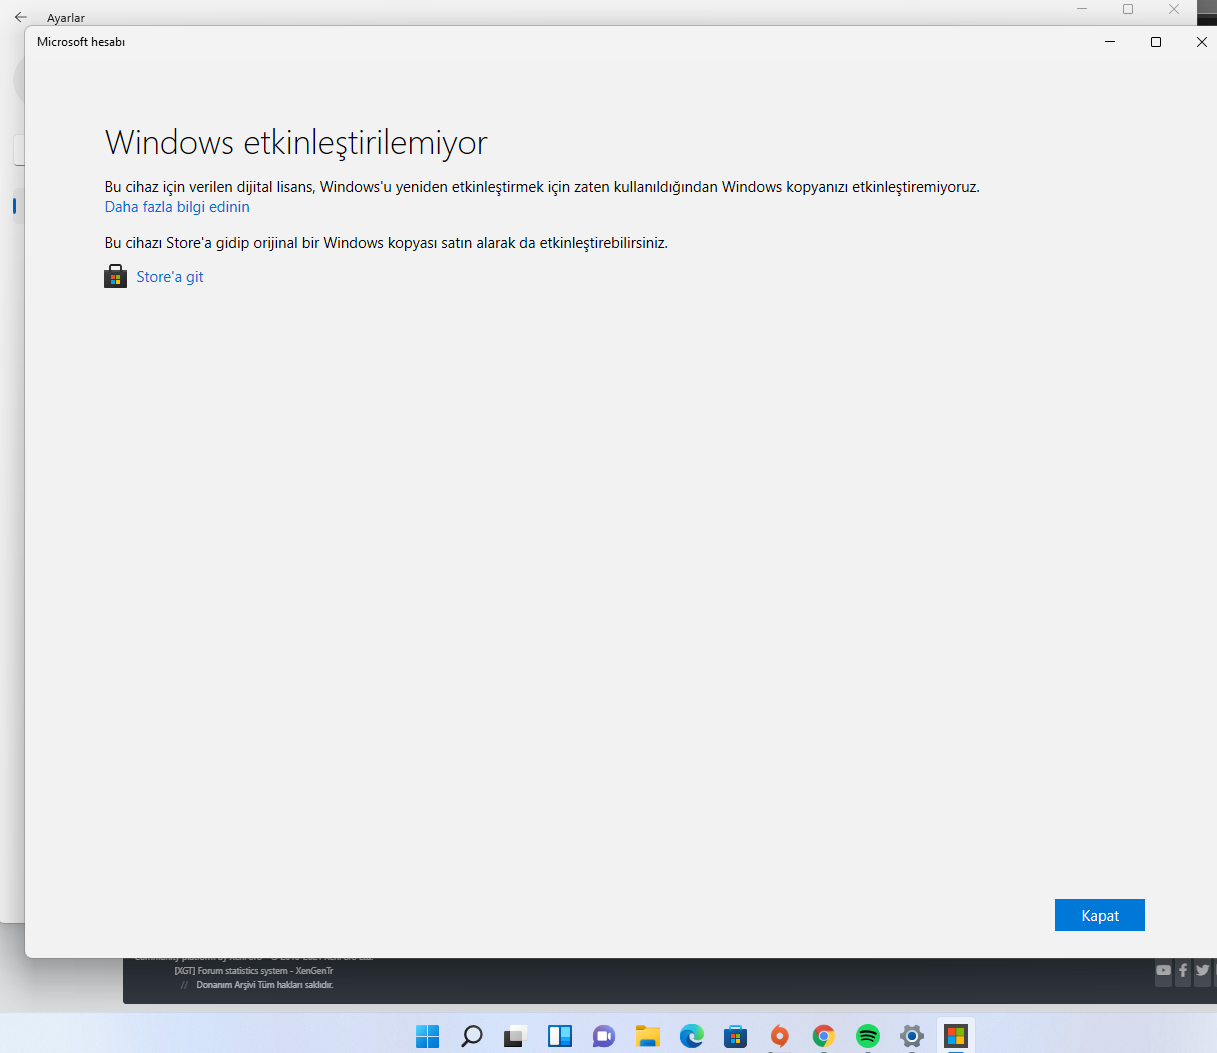
Task: Maximize the Microsoft hesabı dialog
Action: 1156,42
